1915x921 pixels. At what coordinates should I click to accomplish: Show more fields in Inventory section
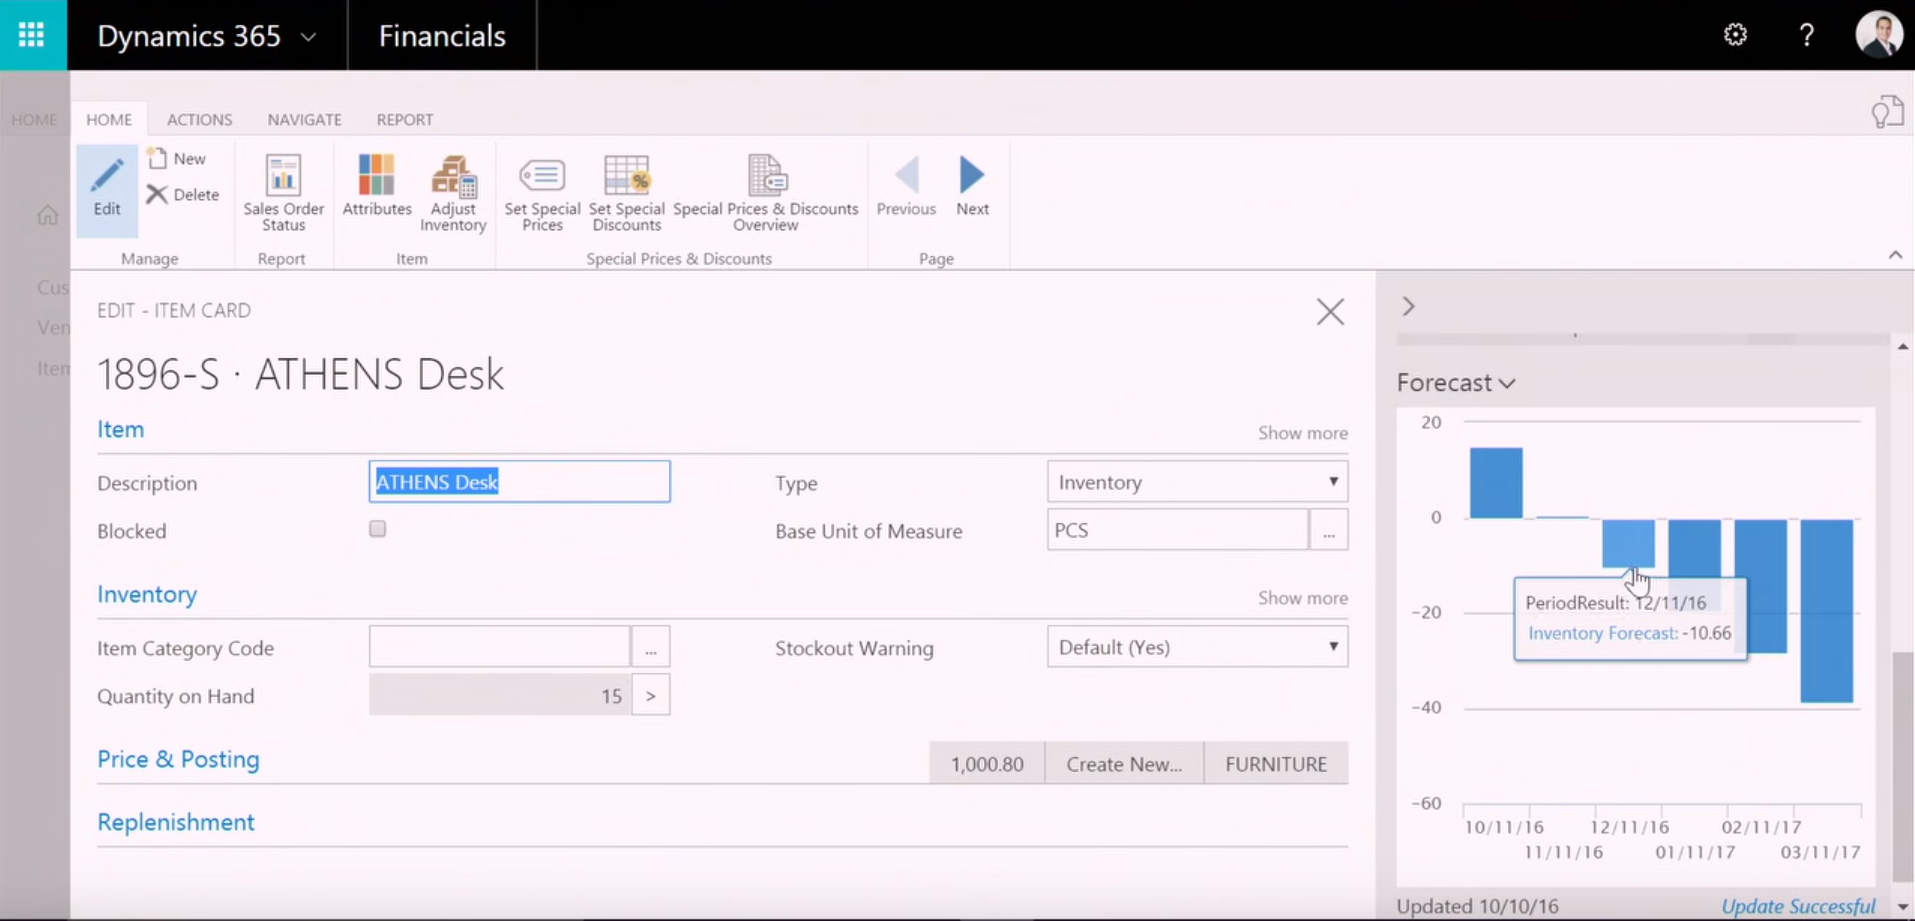point(1302,598)
